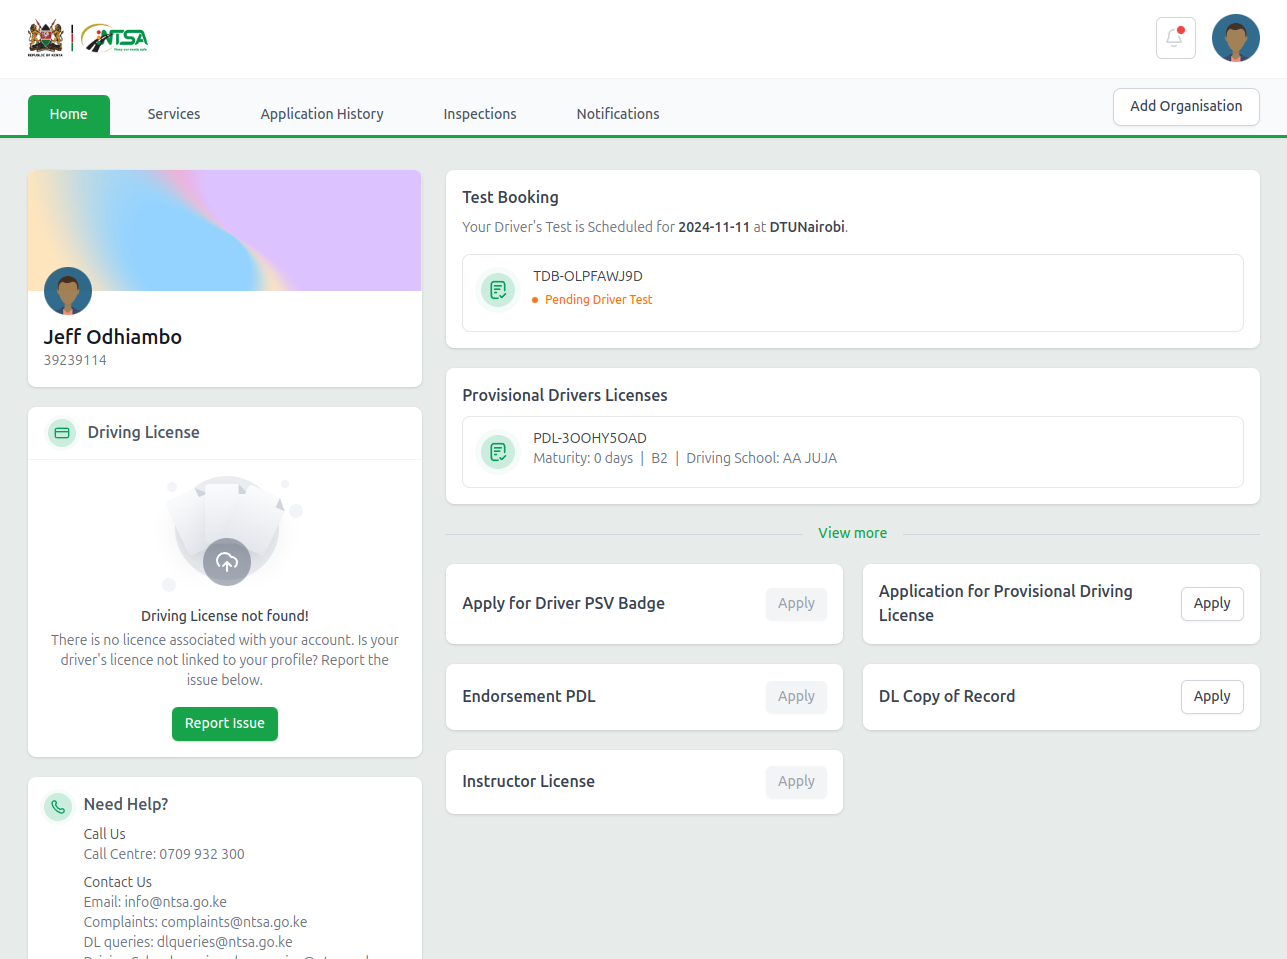Click the document icon beside PDL-3OOHY5OAD
1287x959 pixels.
click(498, 452)
